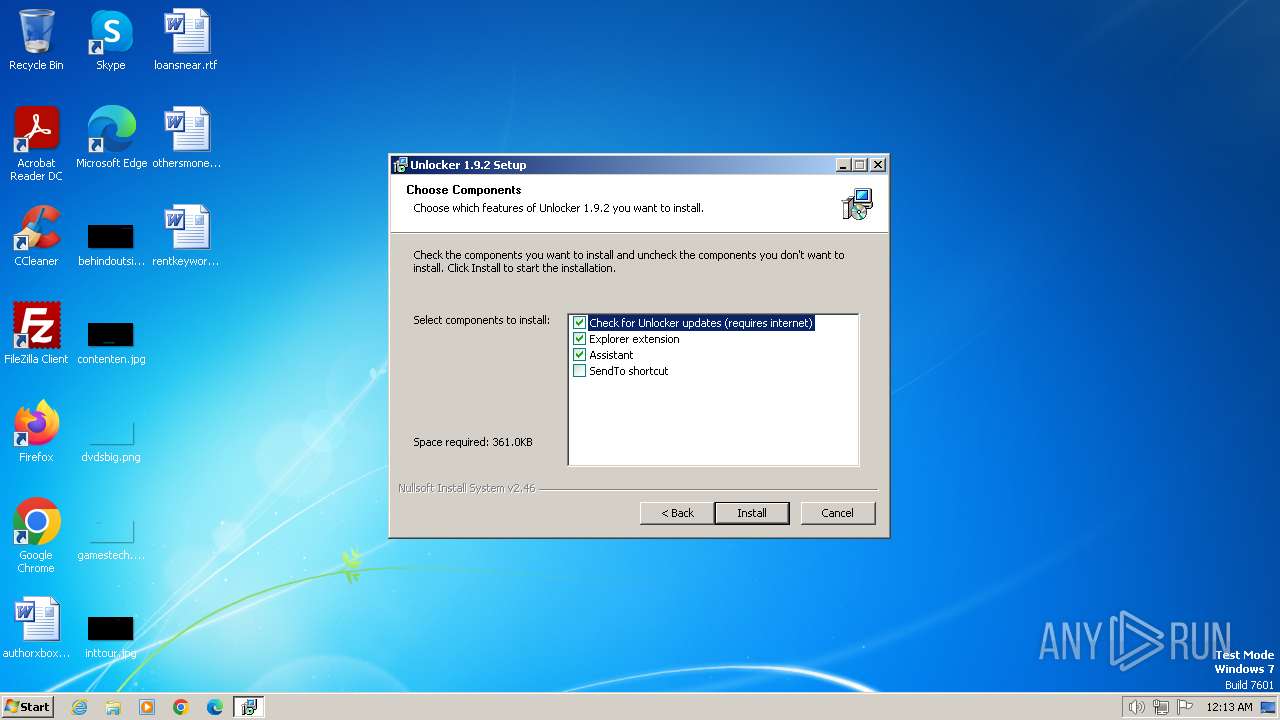Viewport: 1280px width, 720px height.
Task: Select the behindoutsi file icon
Action: click(x=111, y=245)
